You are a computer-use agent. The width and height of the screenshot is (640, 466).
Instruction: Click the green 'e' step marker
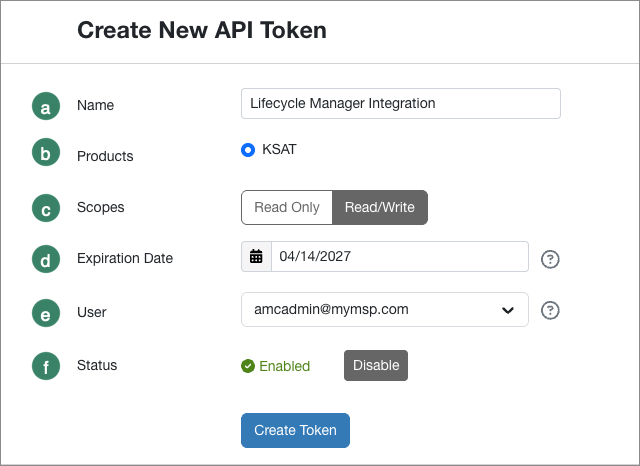45,313
